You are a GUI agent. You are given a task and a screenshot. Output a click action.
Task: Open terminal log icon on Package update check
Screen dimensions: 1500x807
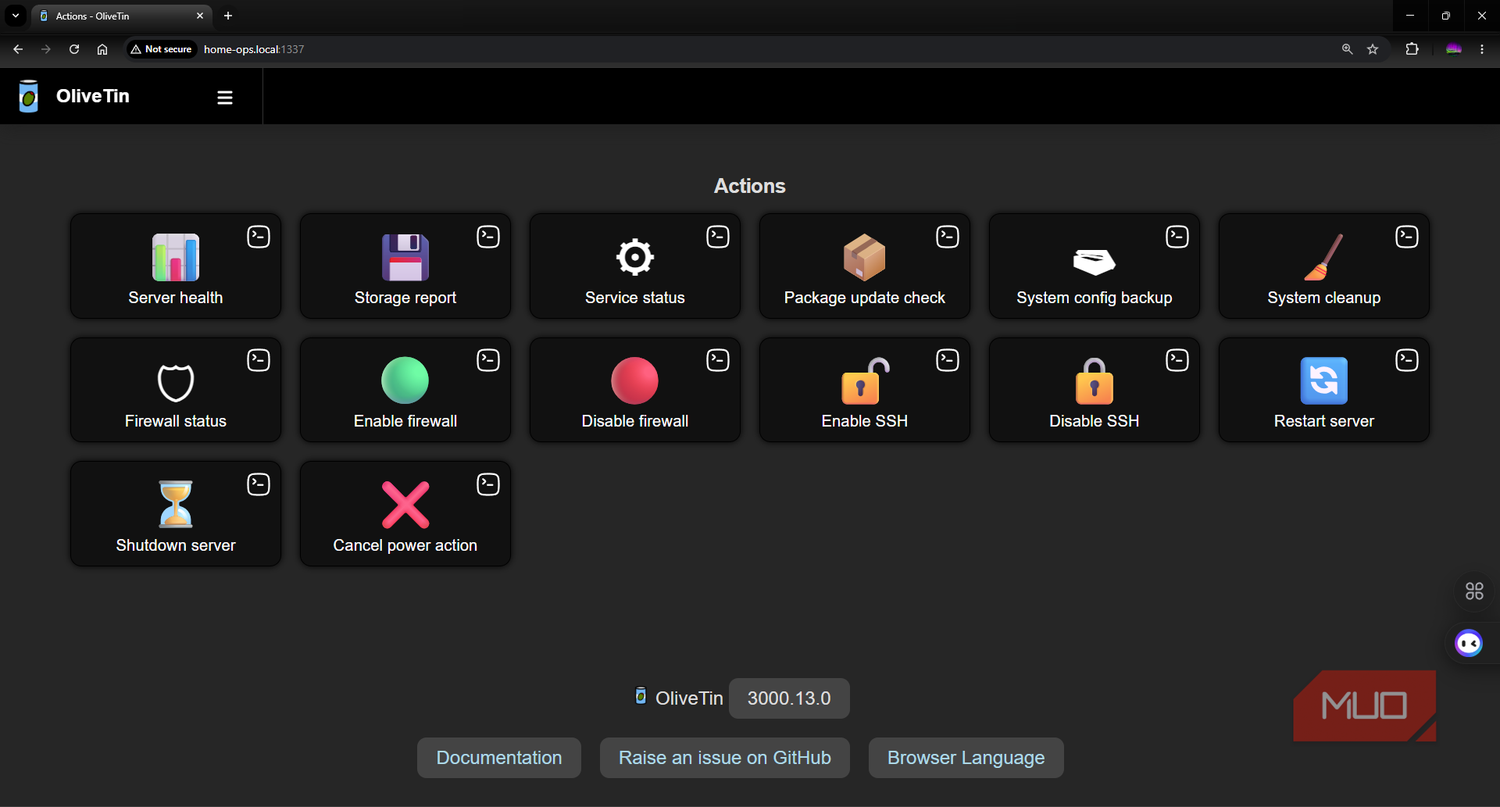point(947,236)
